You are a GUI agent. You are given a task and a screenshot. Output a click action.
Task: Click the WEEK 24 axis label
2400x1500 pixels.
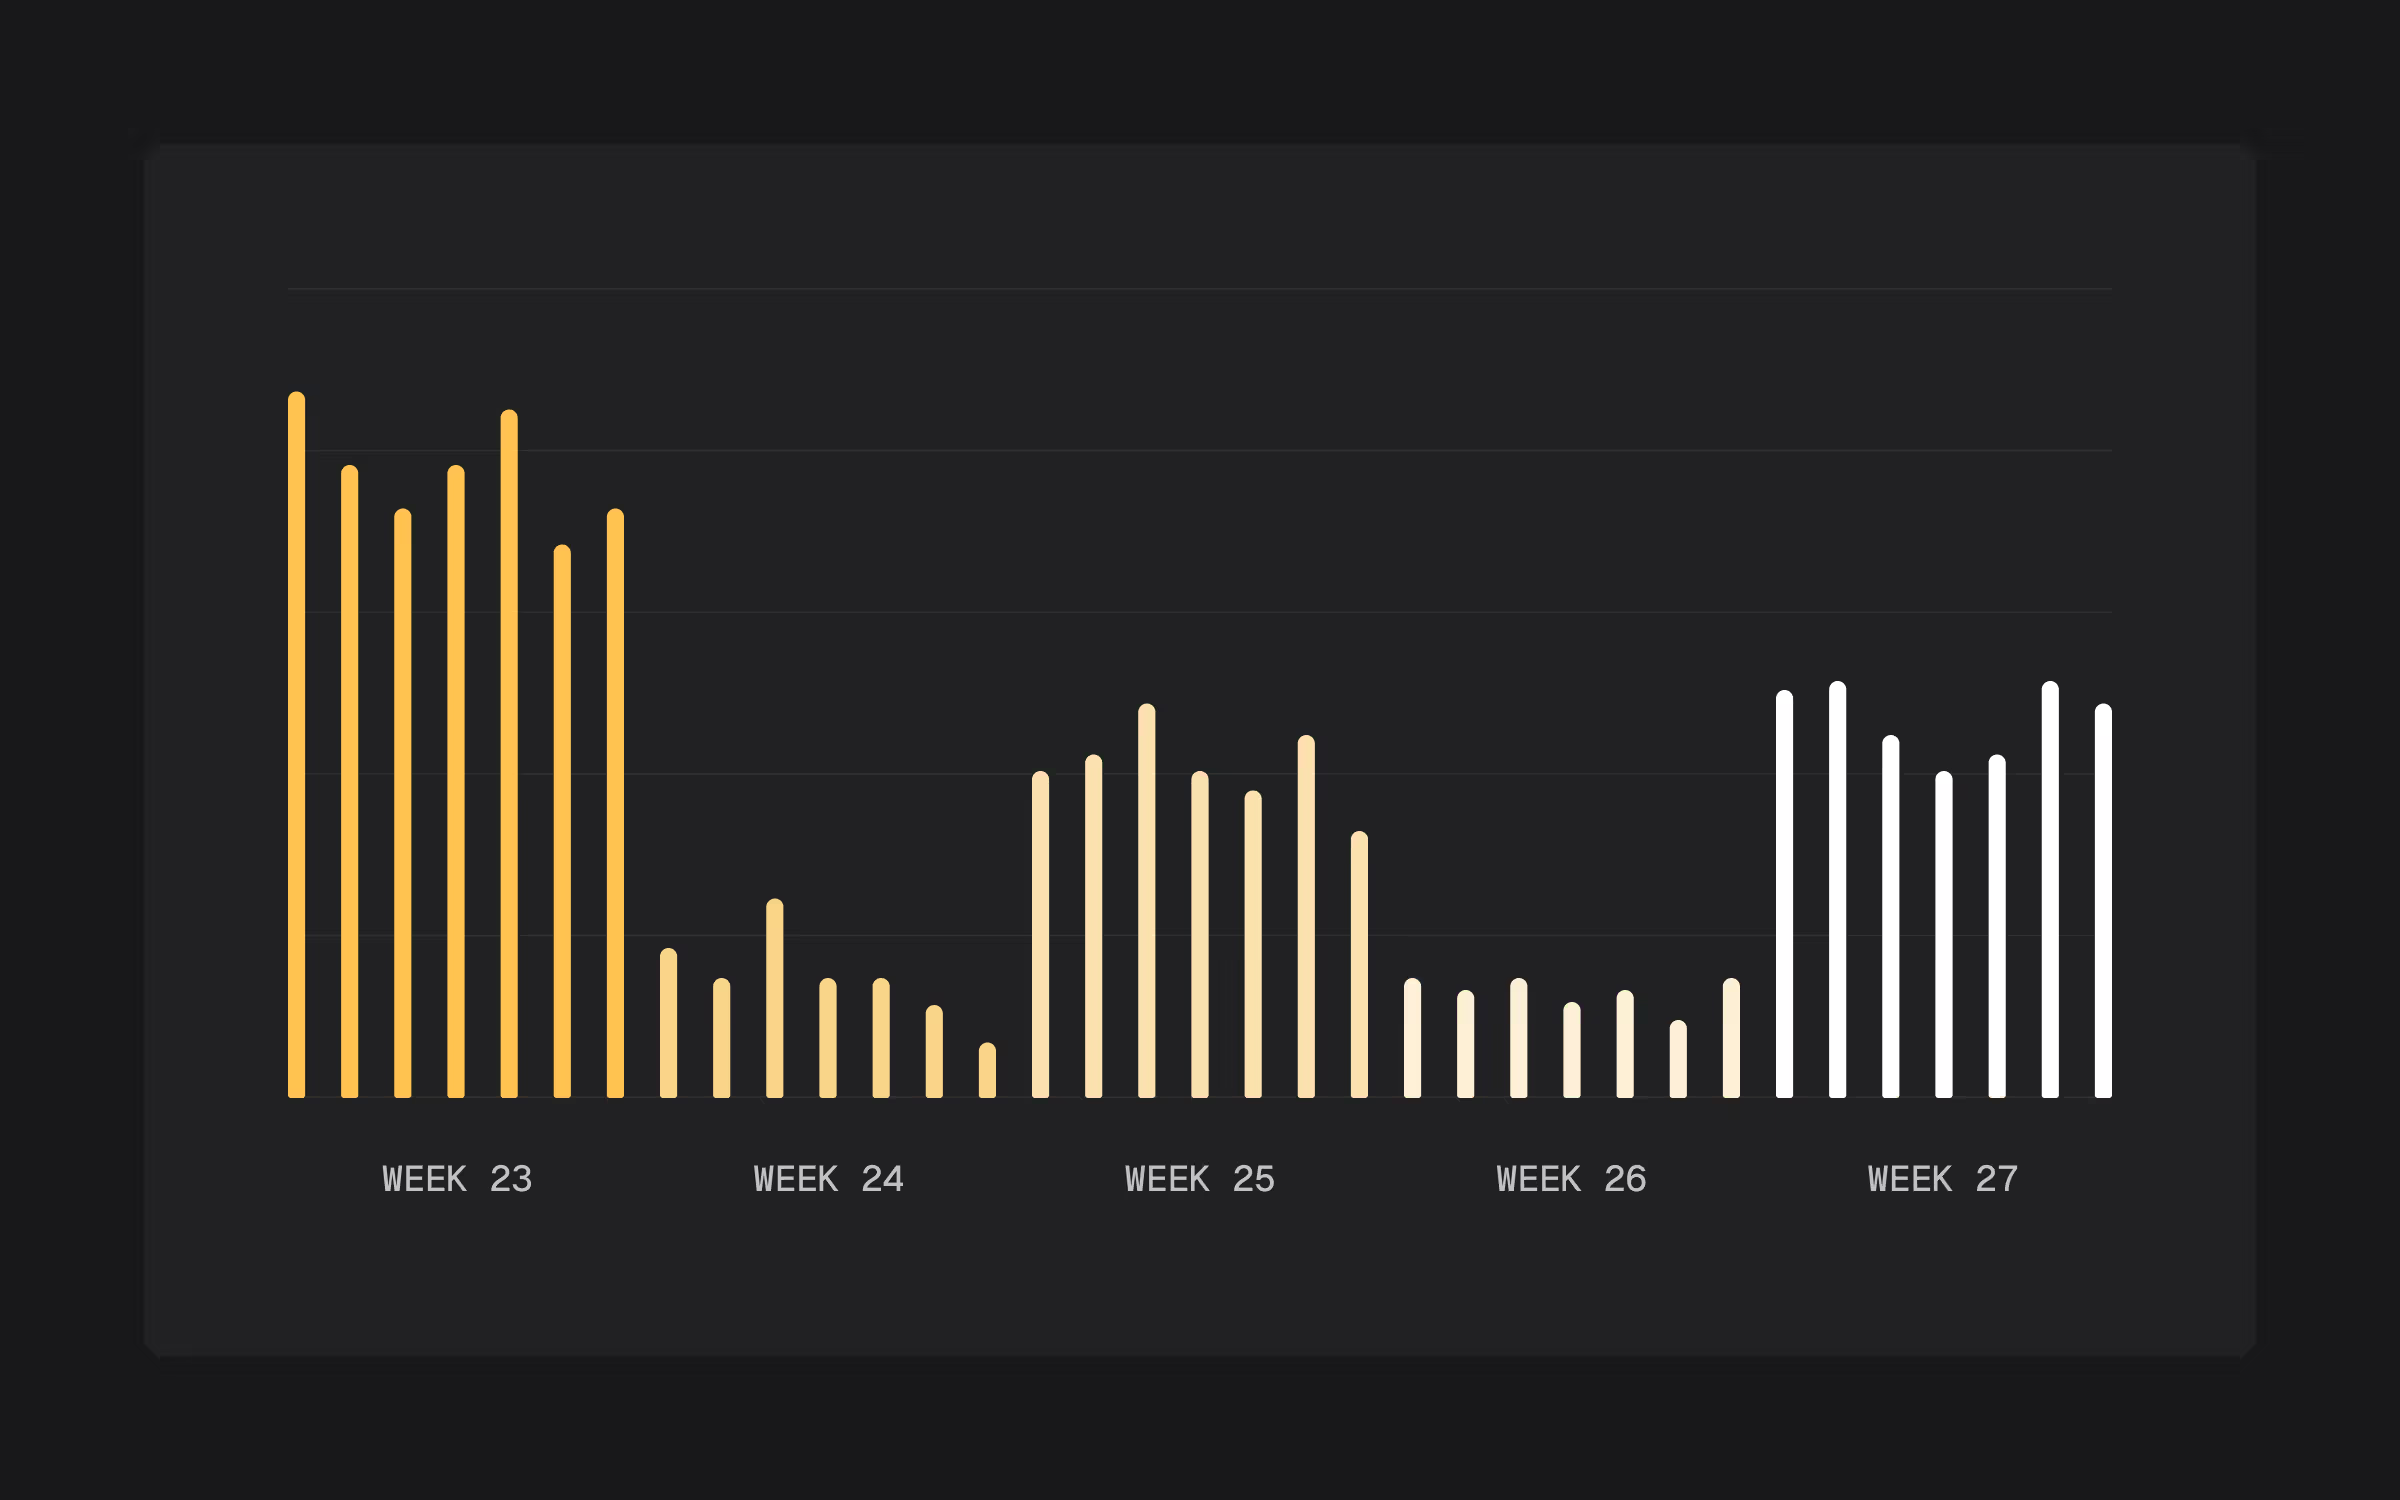pos(828,1179)
